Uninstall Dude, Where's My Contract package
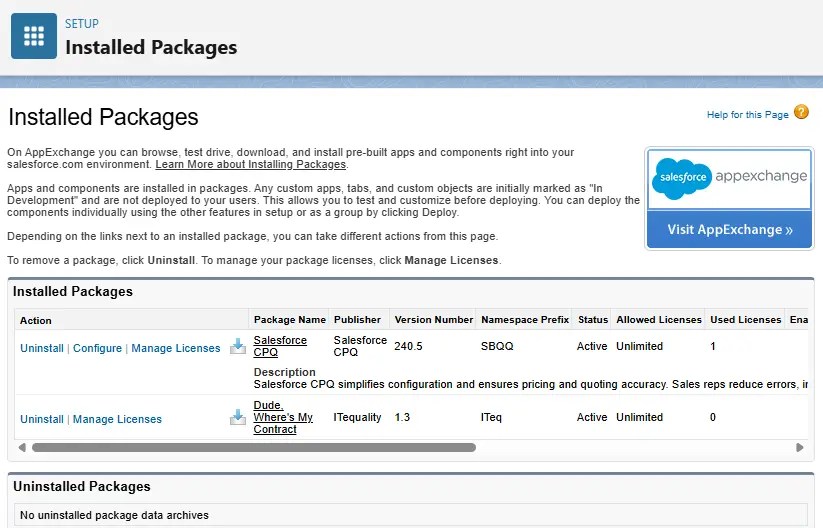 click(x=42, y=419)
